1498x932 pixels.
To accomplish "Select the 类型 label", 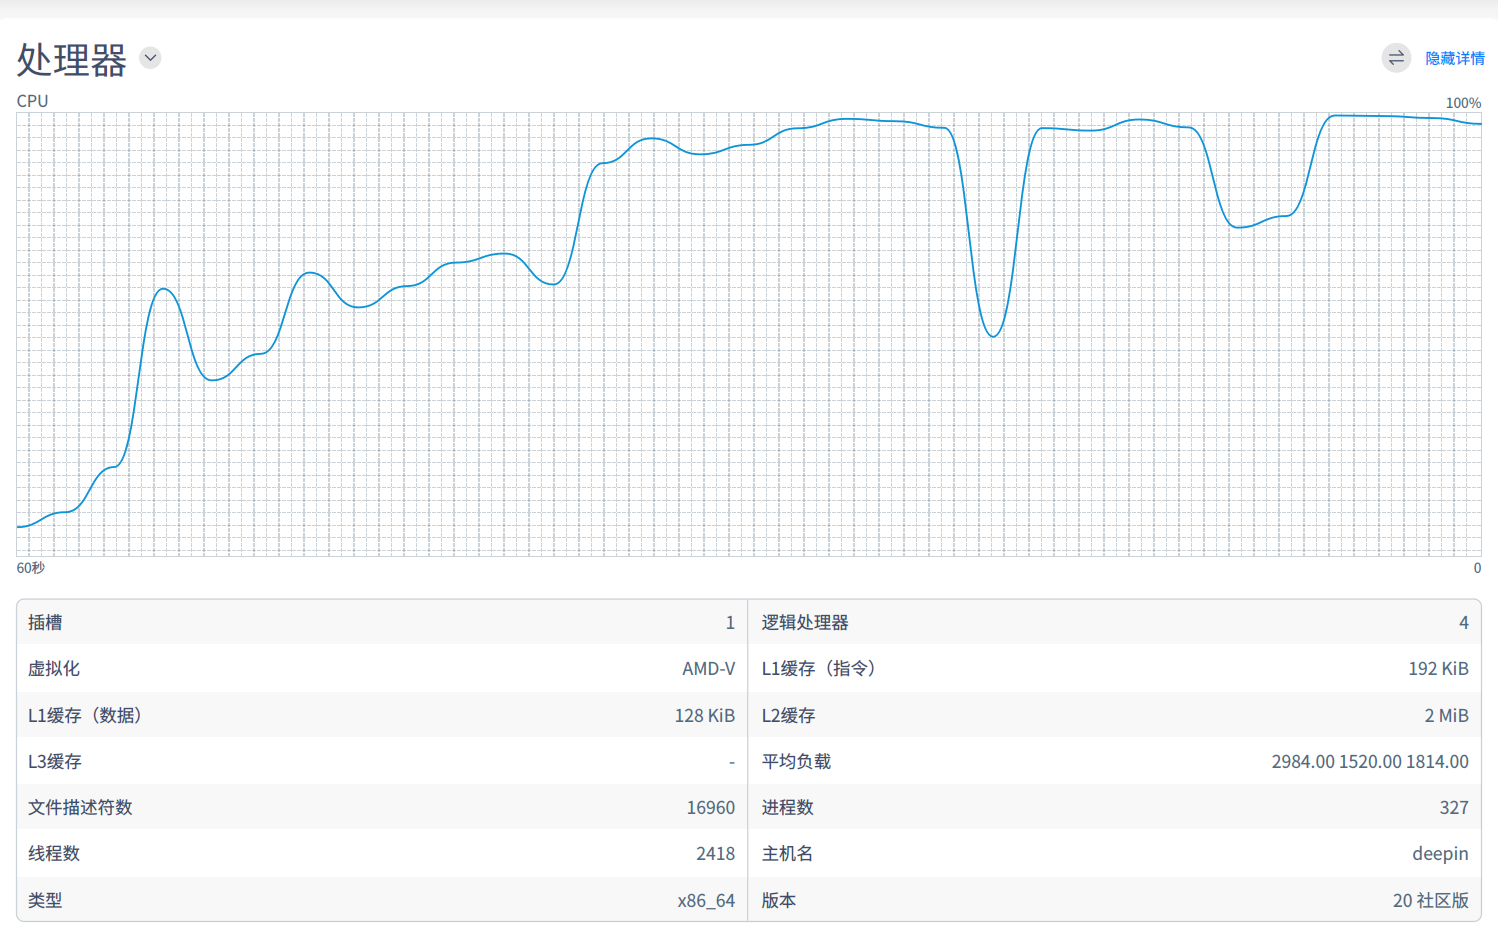I will pos(45,900).
